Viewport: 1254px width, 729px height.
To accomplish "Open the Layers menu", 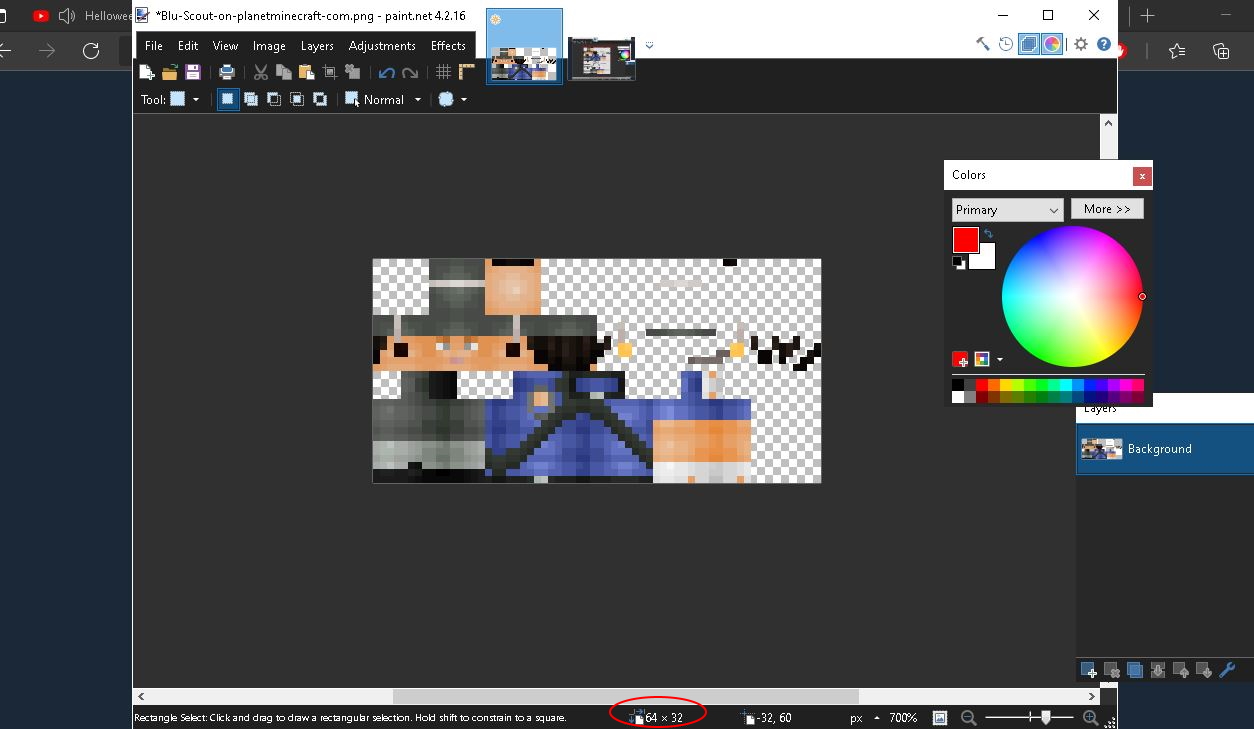I will click(317, 45).
